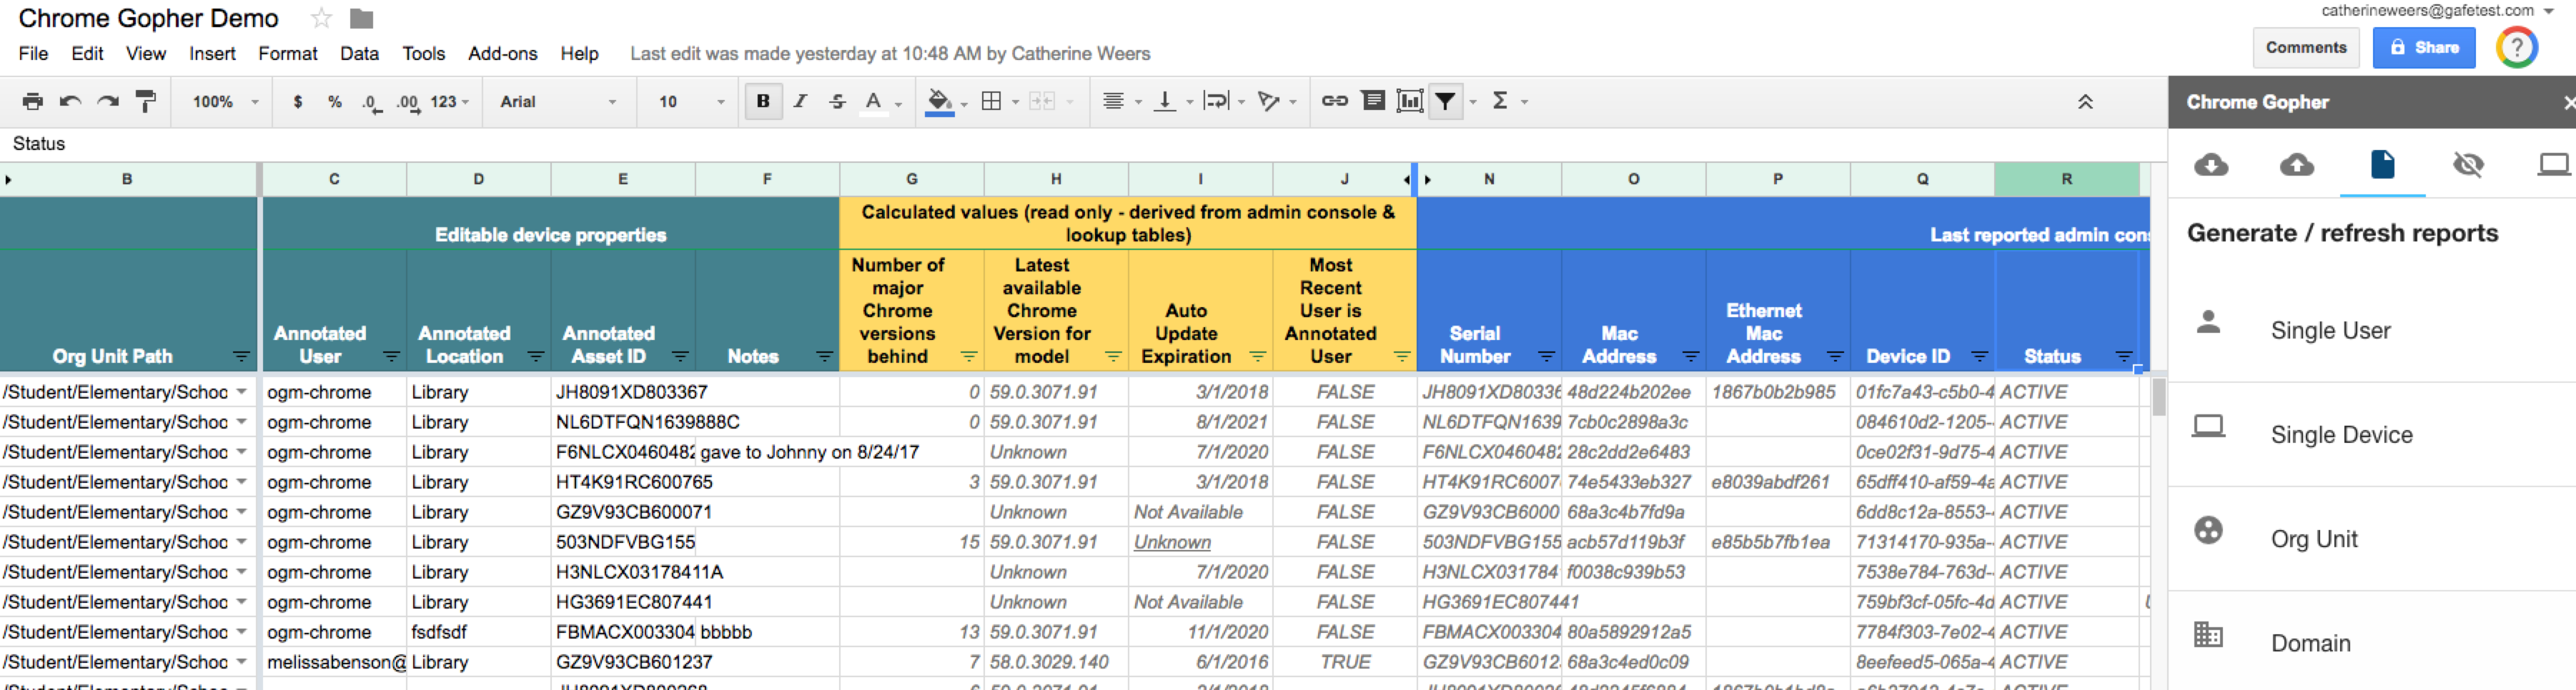Click the borders icon in toolbar

click(991, 101)
